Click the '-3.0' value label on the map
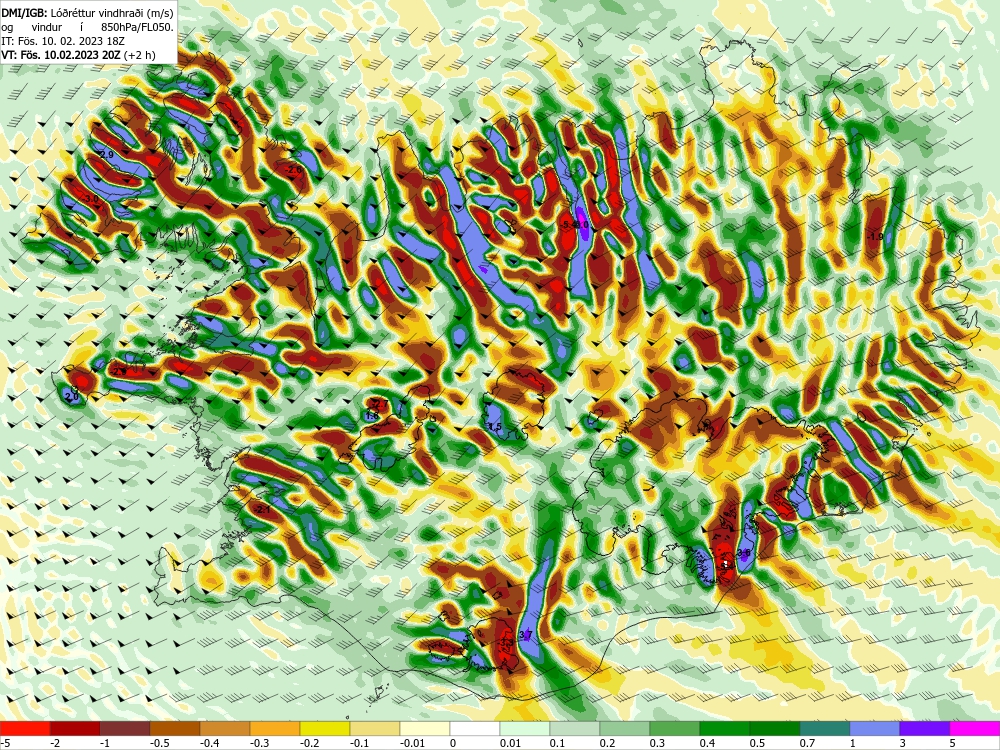This screenshot has width=1000, height=750. click(91, 199)
